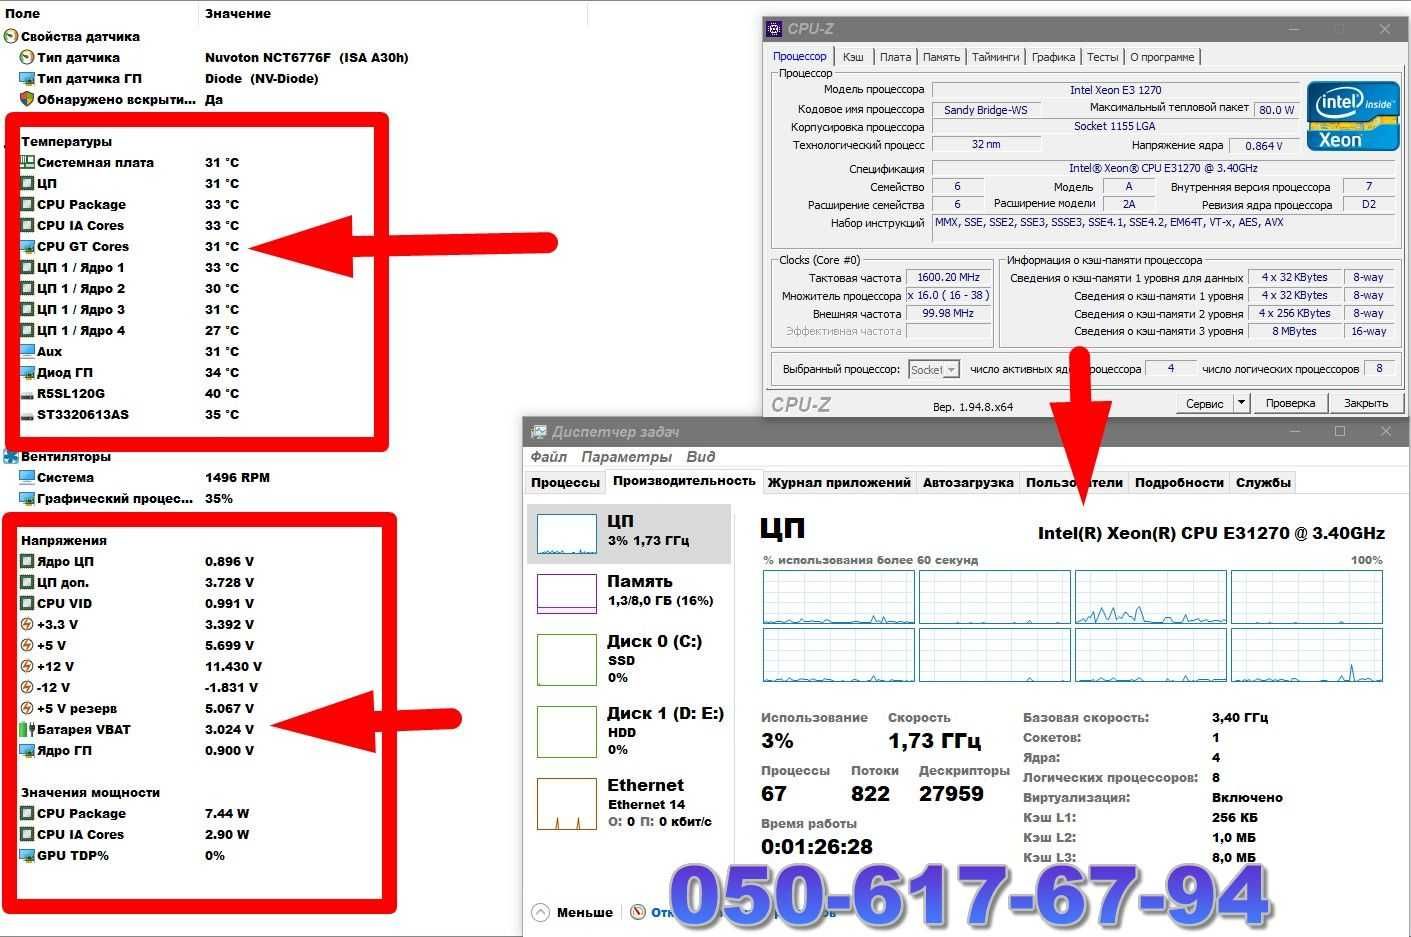Click the 1600.20 MHz clock frequency value
Screen dimensions: 1411x937
click(949, 278)
